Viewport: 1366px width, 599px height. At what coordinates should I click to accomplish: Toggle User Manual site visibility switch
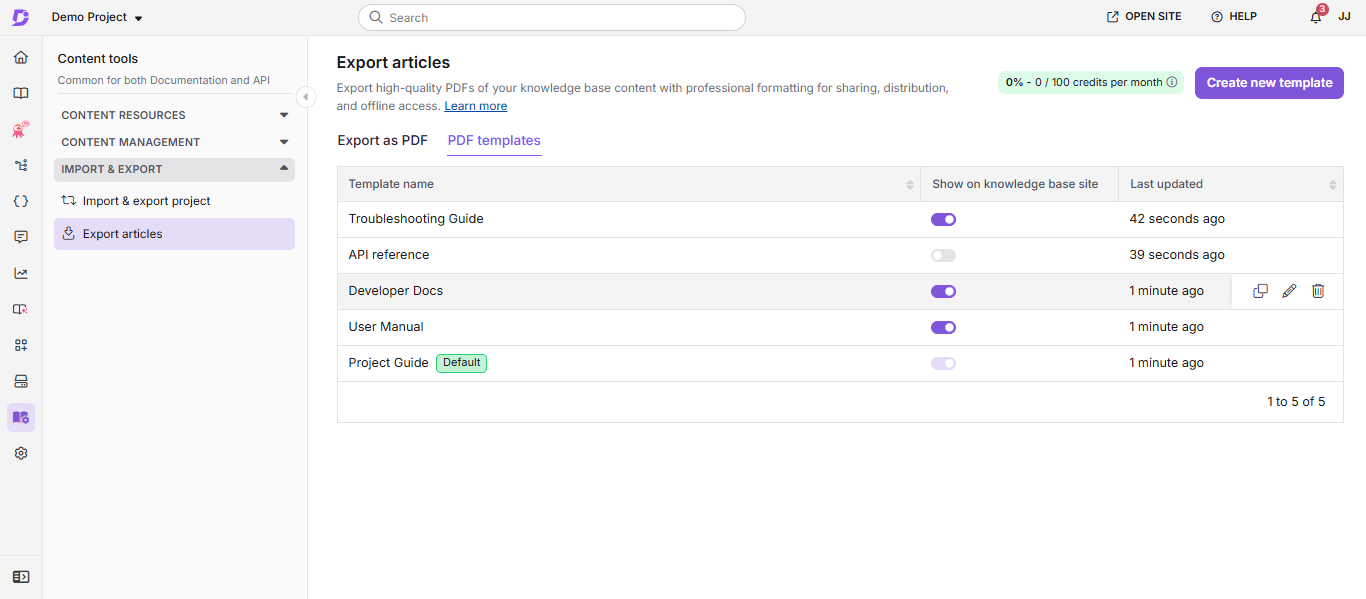click(943, 327)
